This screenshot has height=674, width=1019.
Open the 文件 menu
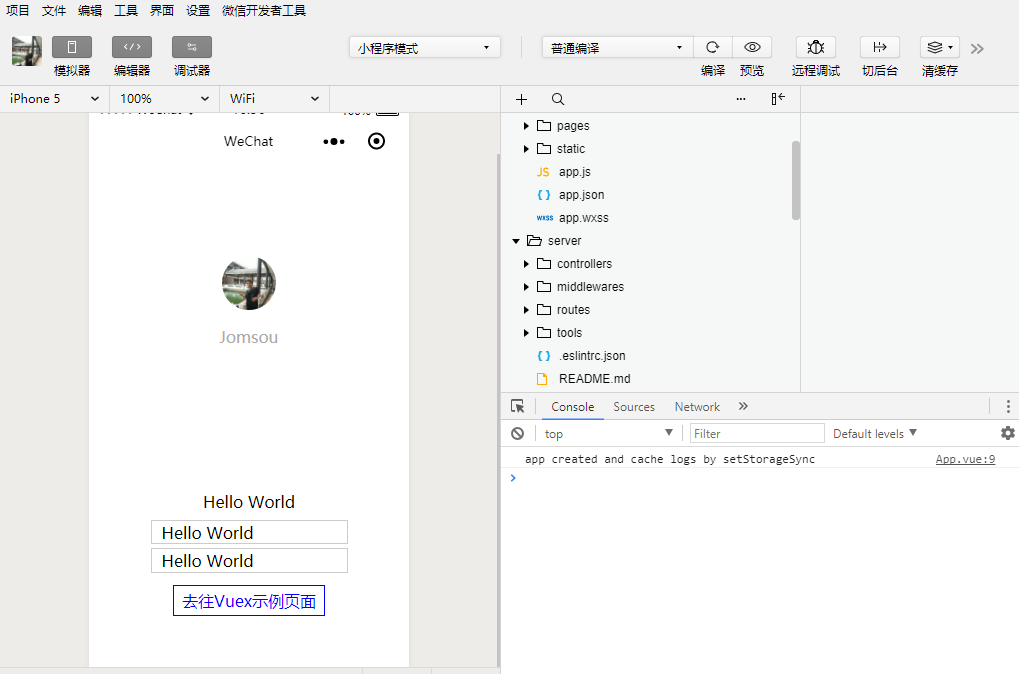coord(54,10)
